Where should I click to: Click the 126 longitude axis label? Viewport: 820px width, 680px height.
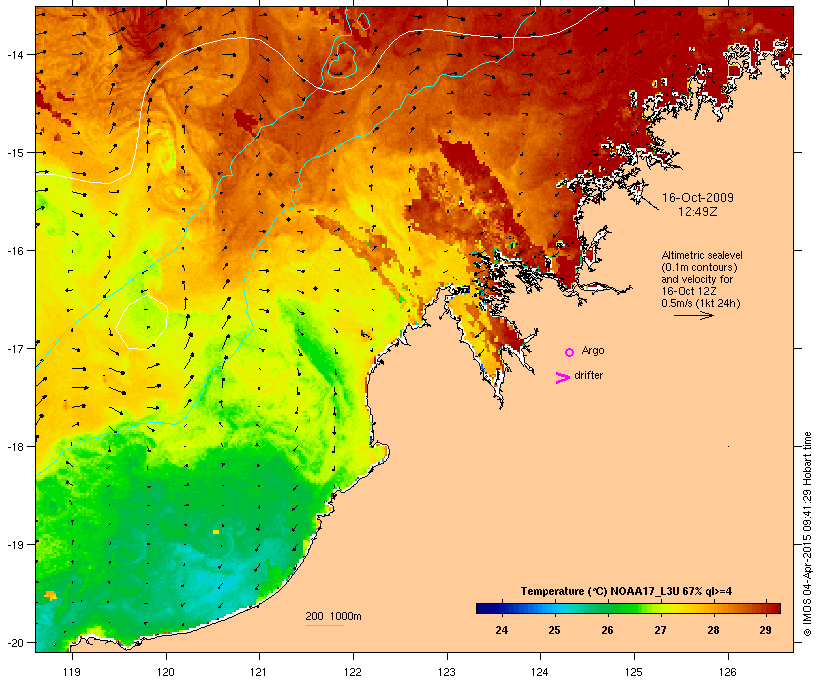point(727,672)
